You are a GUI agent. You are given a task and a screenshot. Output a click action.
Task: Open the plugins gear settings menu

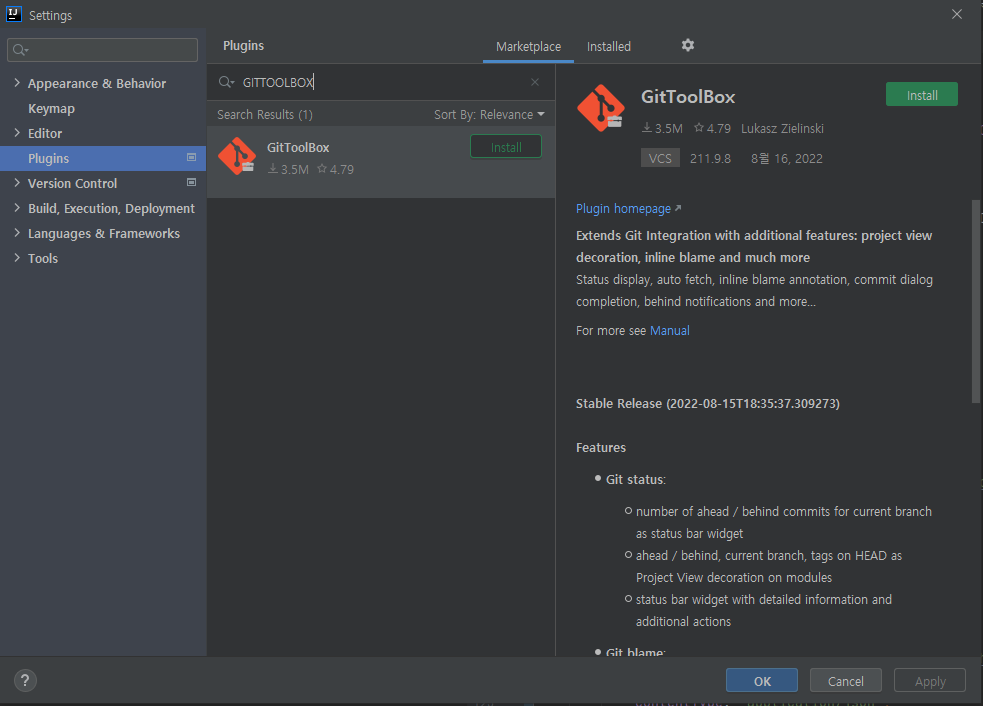(688, 45)
